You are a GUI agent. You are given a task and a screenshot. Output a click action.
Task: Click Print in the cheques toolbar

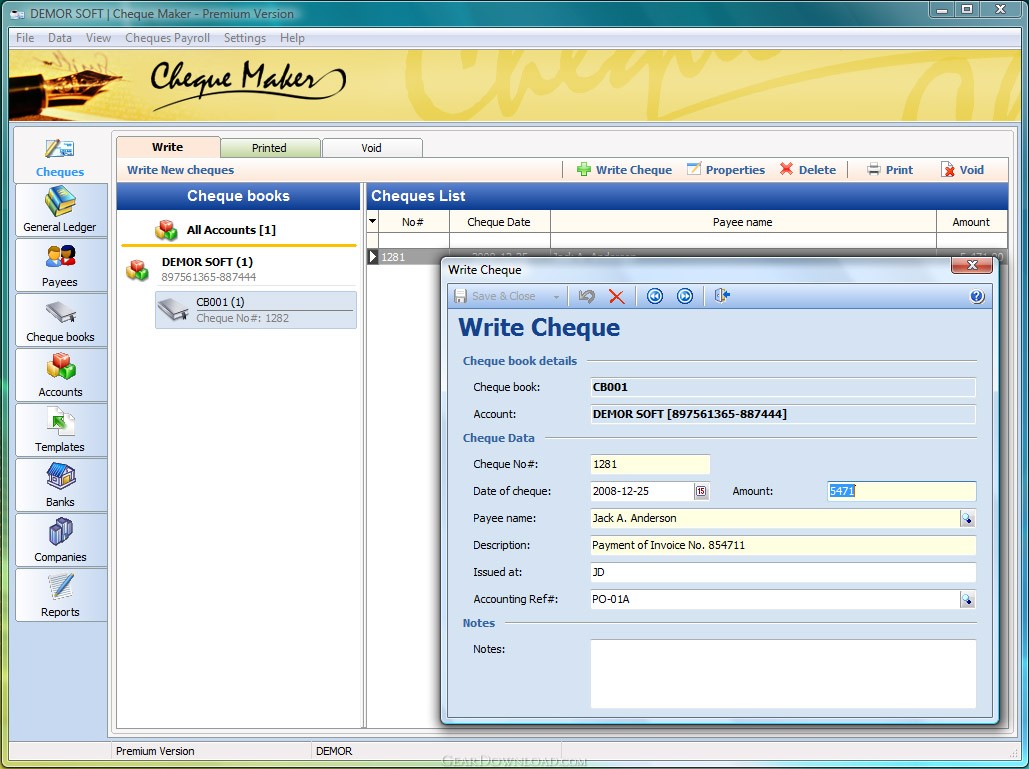(890, 170)
